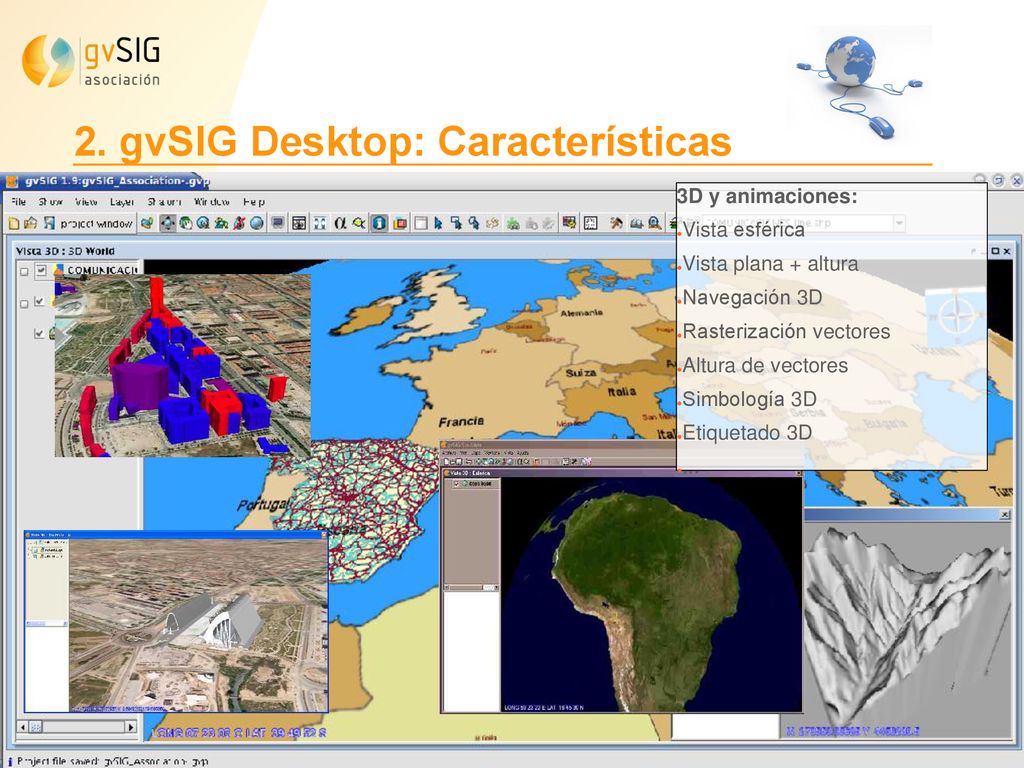Click the gvSIG asociación logo
Image resolution: width=1024 pixels, height=768 pixels.
[x=91, y=61]
